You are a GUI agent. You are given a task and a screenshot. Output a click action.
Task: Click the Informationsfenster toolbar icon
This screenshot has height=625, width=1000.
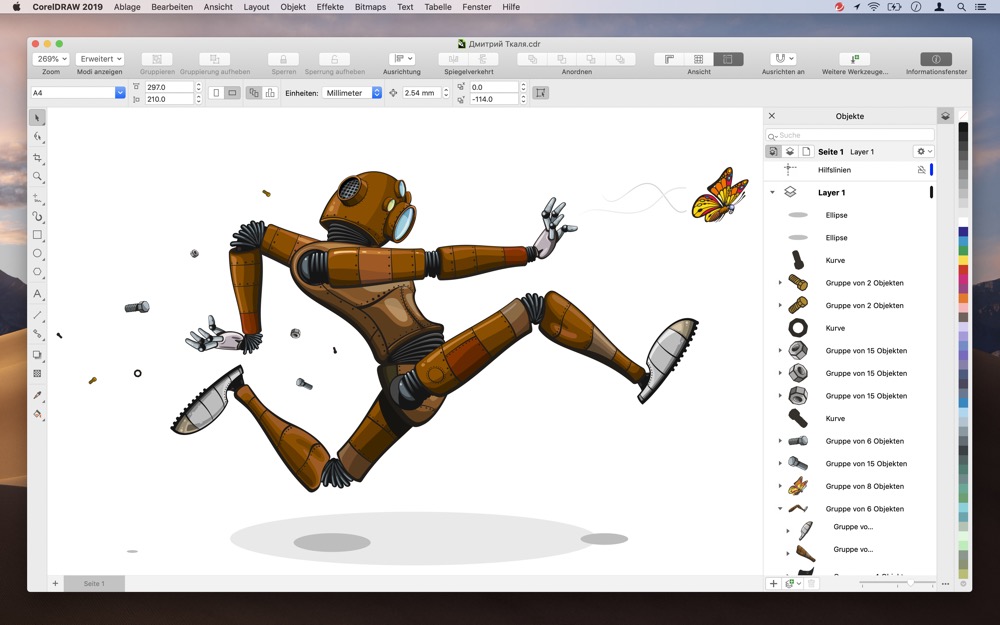click(936, 59)
